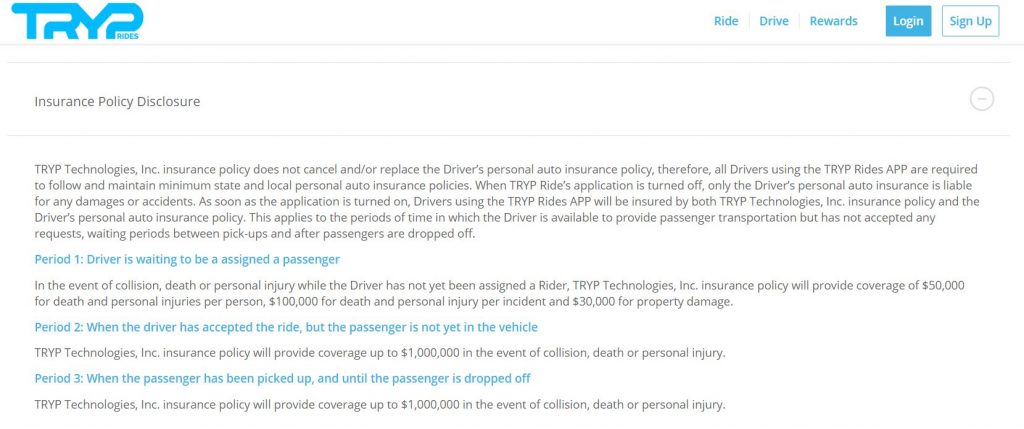Select the outlined Sign Up button
The image size is (1024, 429).
(970, 21)
